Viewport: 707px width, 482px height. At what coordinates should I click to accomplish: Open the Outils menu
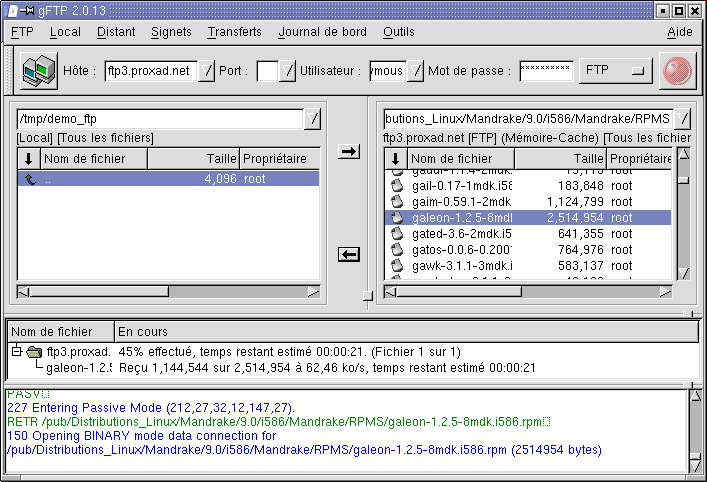(399, 32)
